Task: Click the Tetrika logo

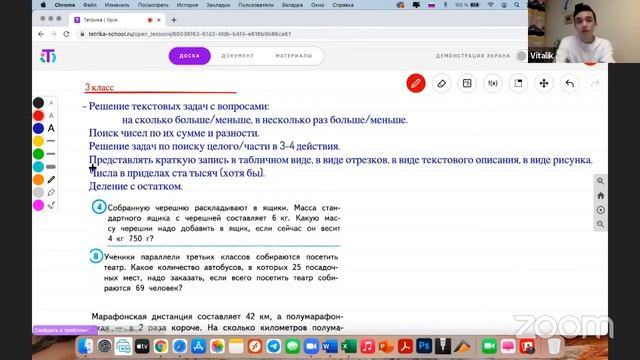Action: (x=48, y=56)
